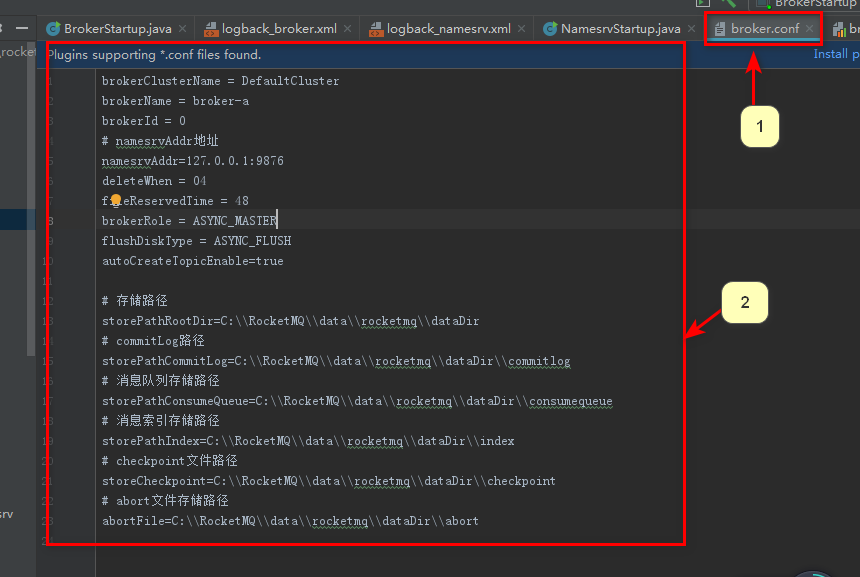The image size is (860, 577).
Task: Open the BrokerStartup run configuration dropdown
Action: (806, 3)
